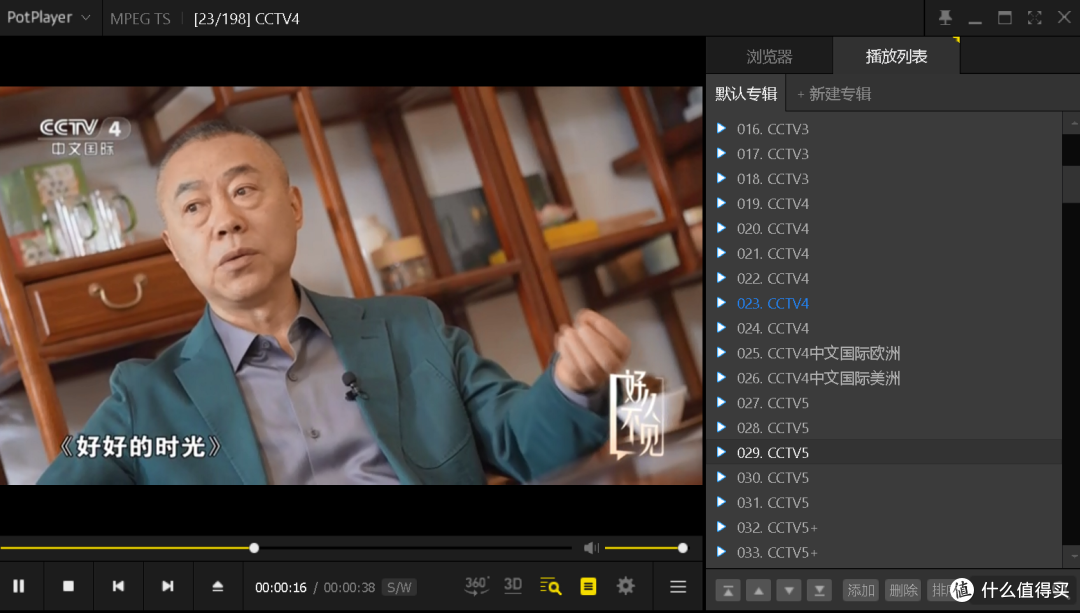Mute audio with speaker icon
Viewport: 1080px width, 613px height.
(591, 548)
